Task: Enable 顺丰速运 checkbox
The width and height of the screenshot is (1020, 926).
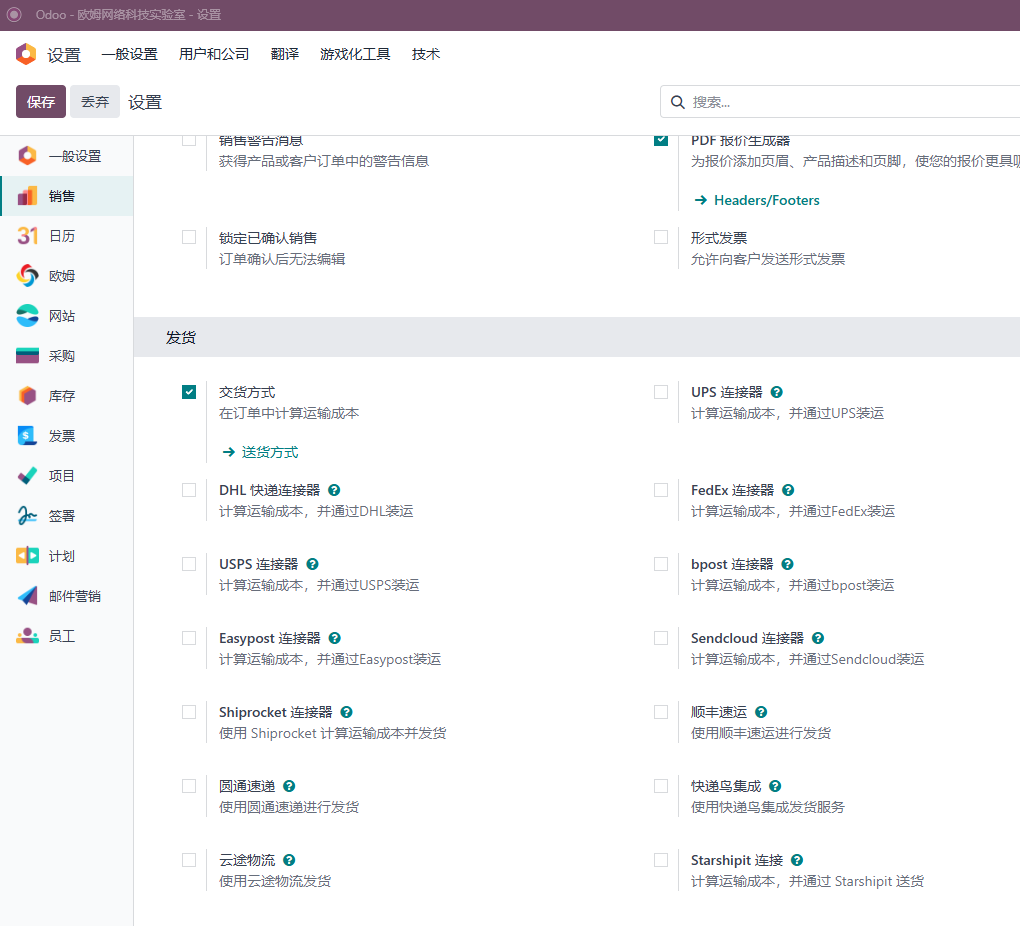Action: point(661,712)
